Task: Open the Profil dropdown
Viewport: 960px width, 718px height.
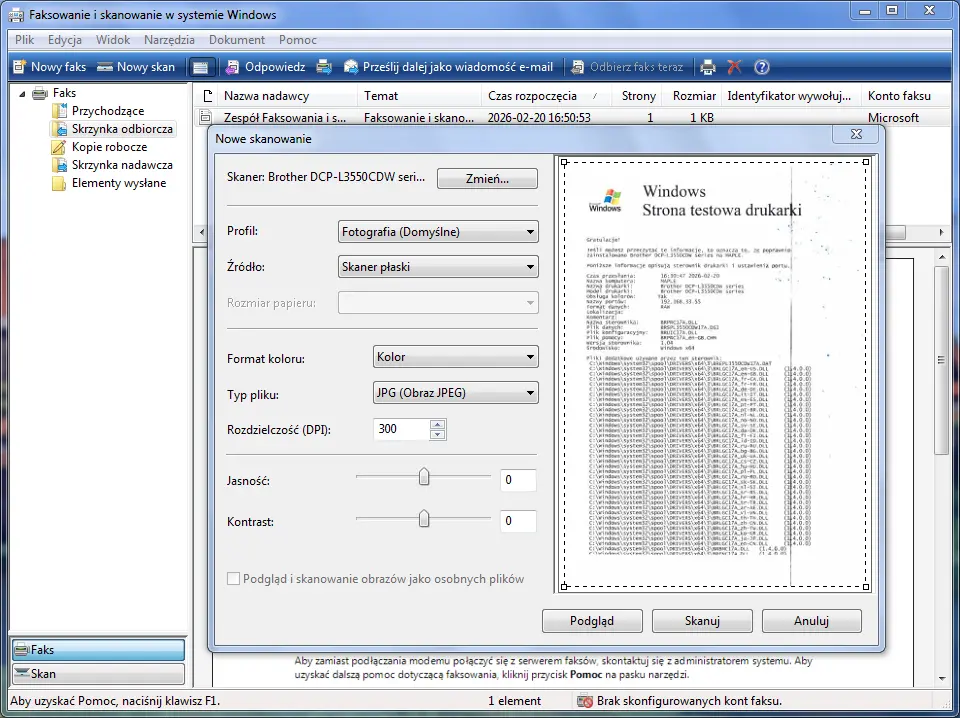Action: [438, 232]
